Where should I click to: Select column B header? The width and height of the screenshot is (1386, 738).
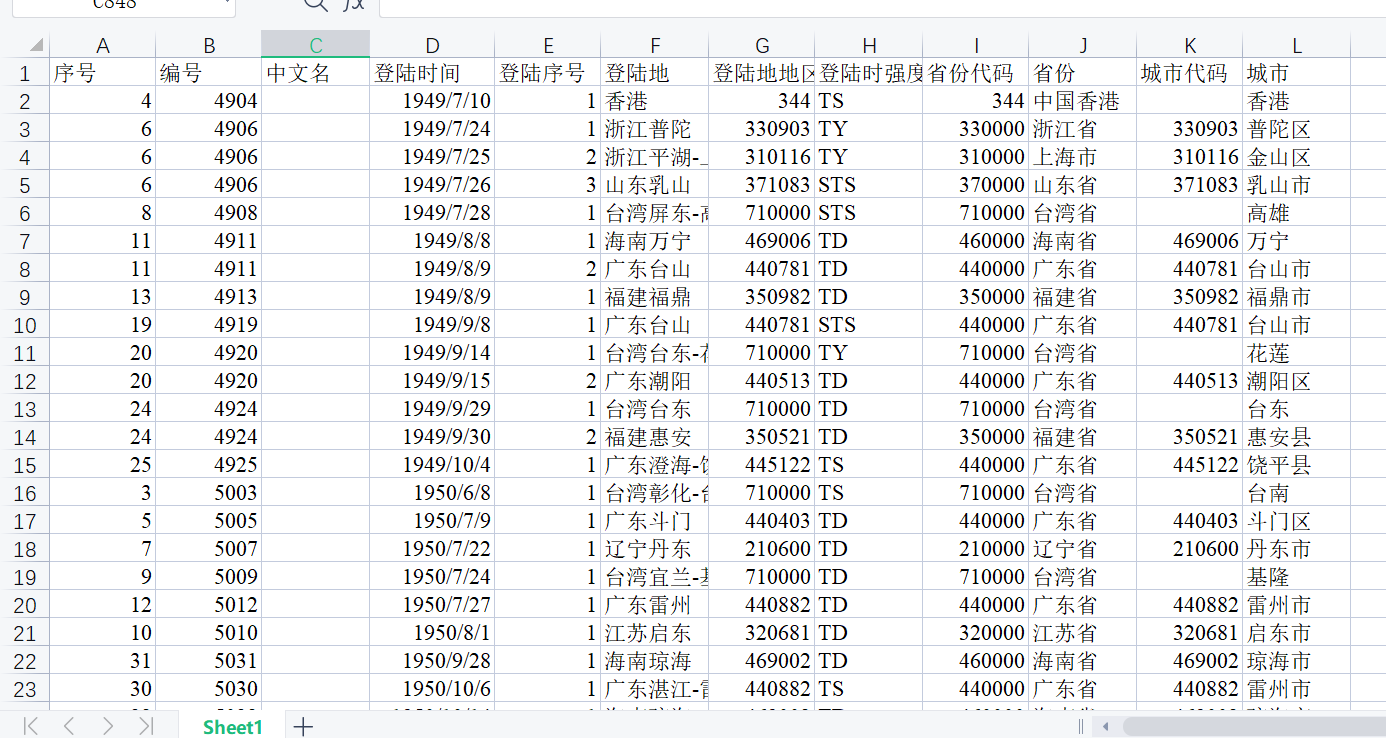click(209, 45)
